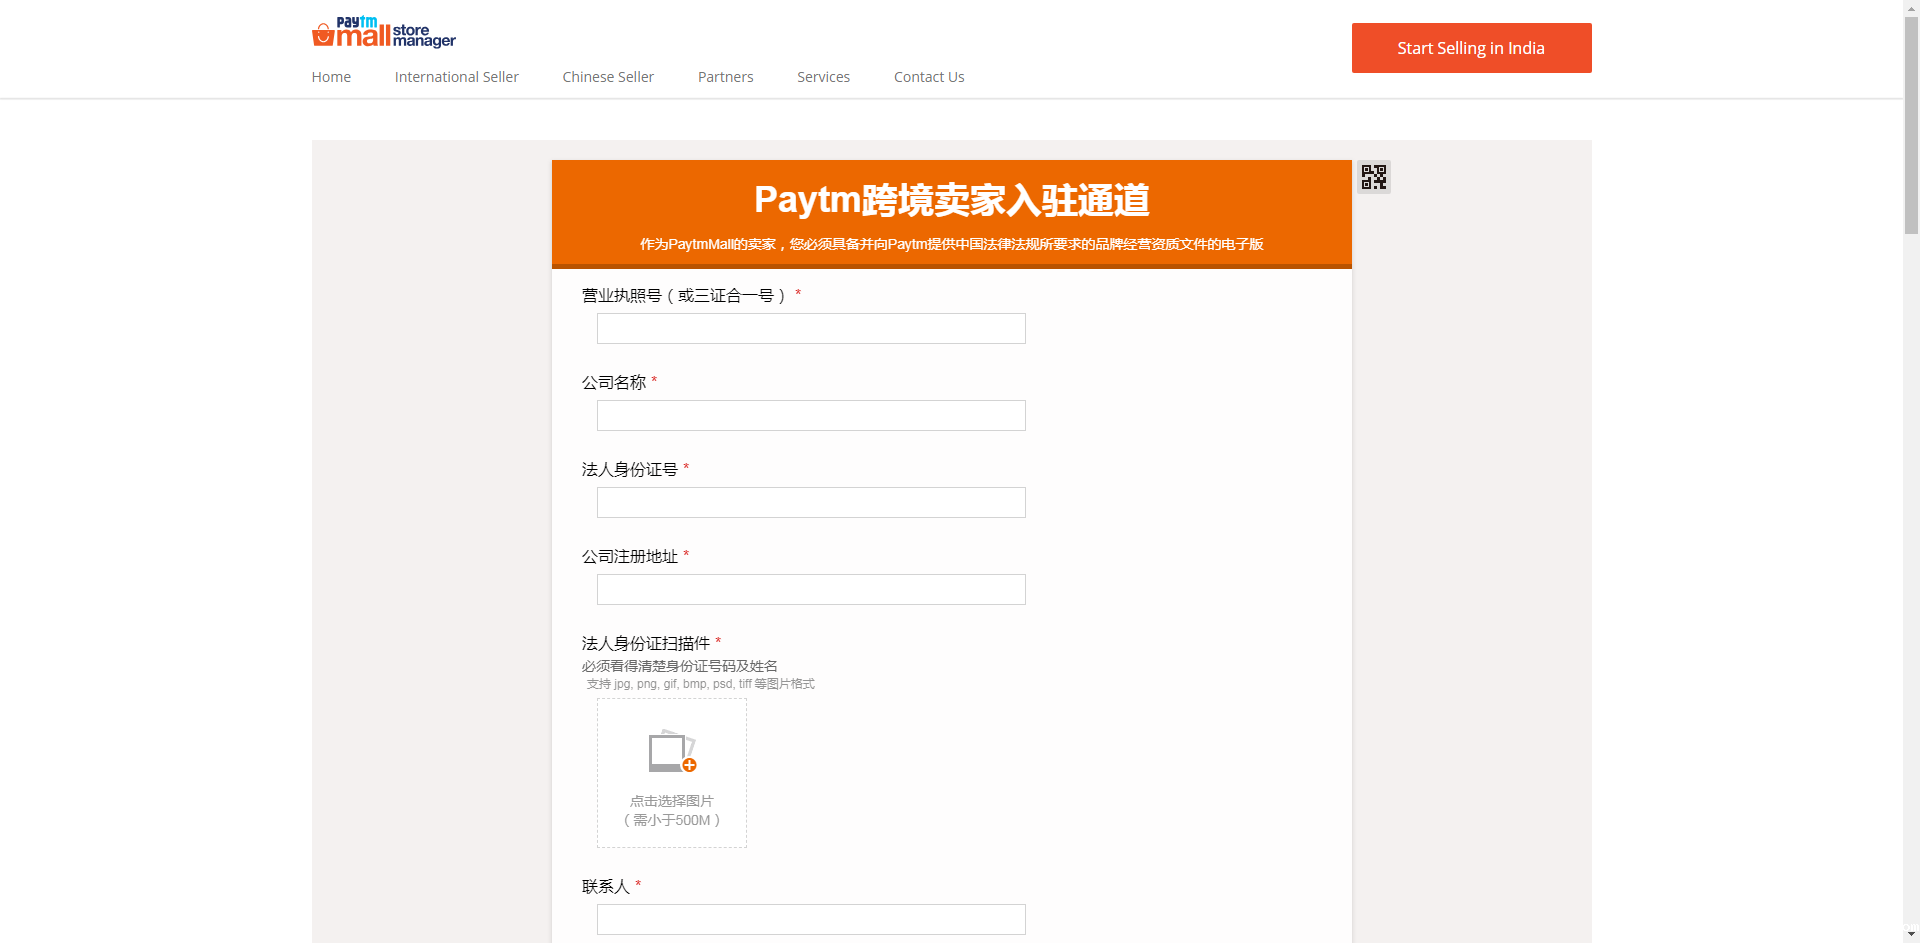Open the Contact Us link
Viewport: 1920px width, 943px height.
tap(929, 77)
